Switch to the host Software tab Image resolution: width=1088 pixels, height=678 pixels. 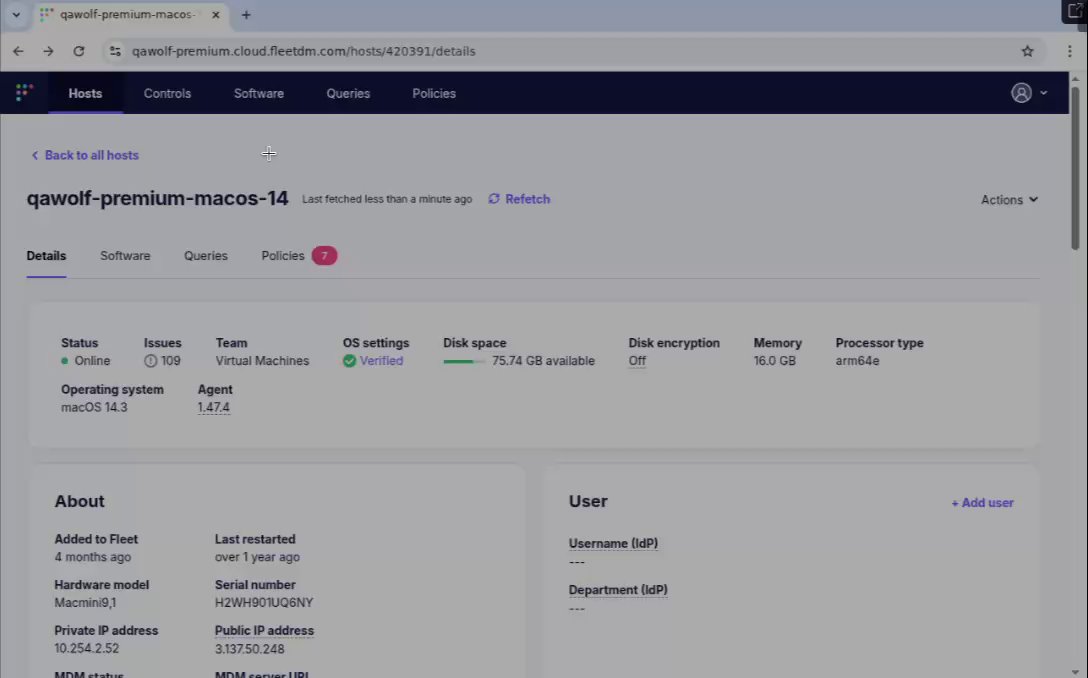coord(125,256)
